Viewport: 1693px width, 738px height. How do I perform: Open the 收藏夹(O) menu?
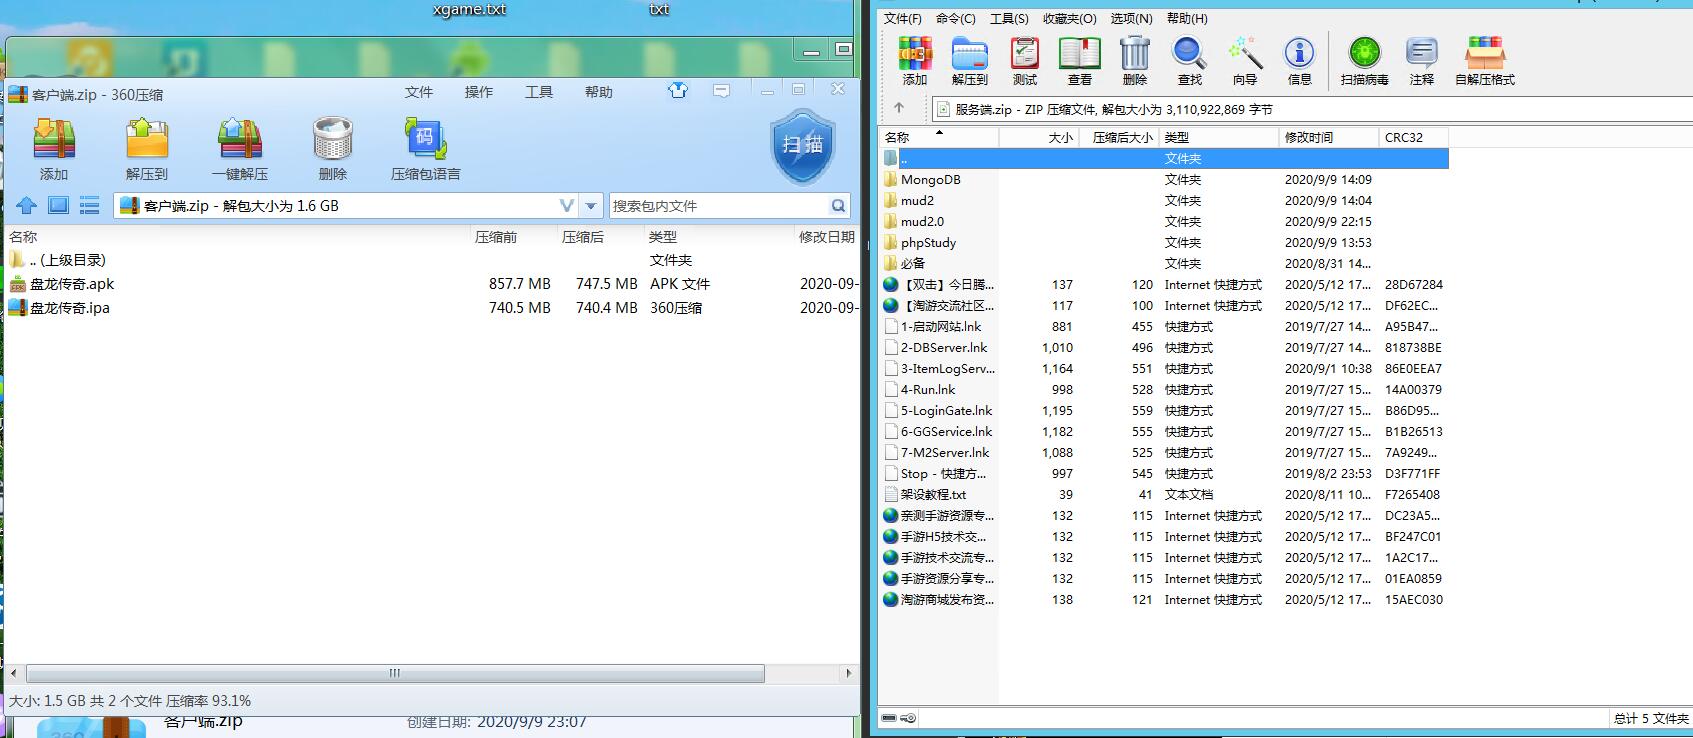pos(1069,18)
